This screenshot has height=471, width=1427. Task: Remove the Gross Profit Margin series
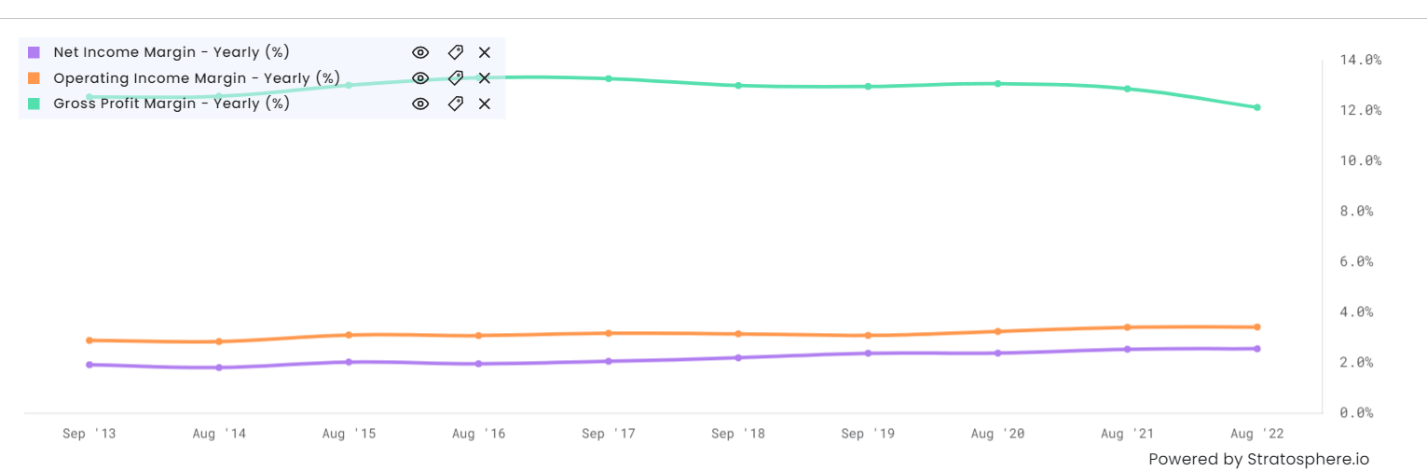(x=485, y=104)
